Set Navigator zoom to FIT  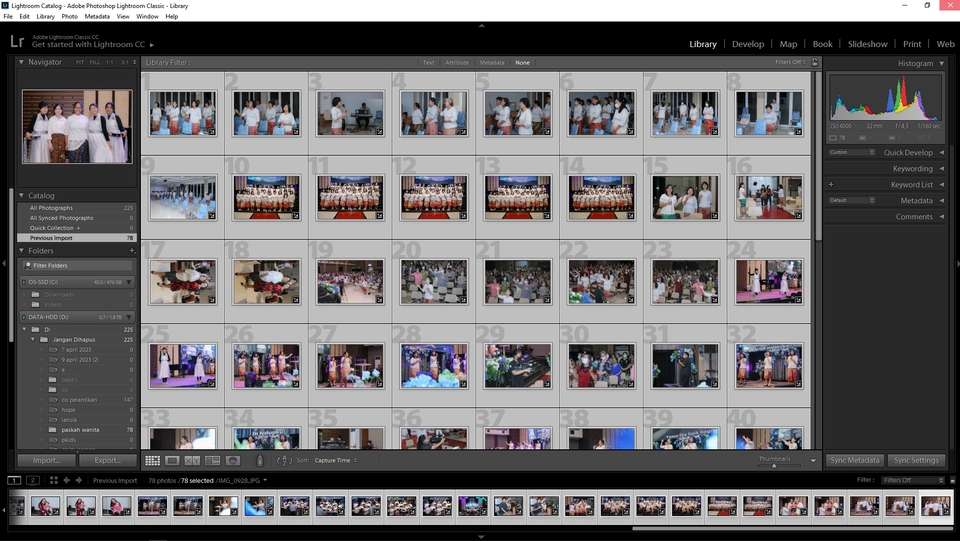[80, 62]
